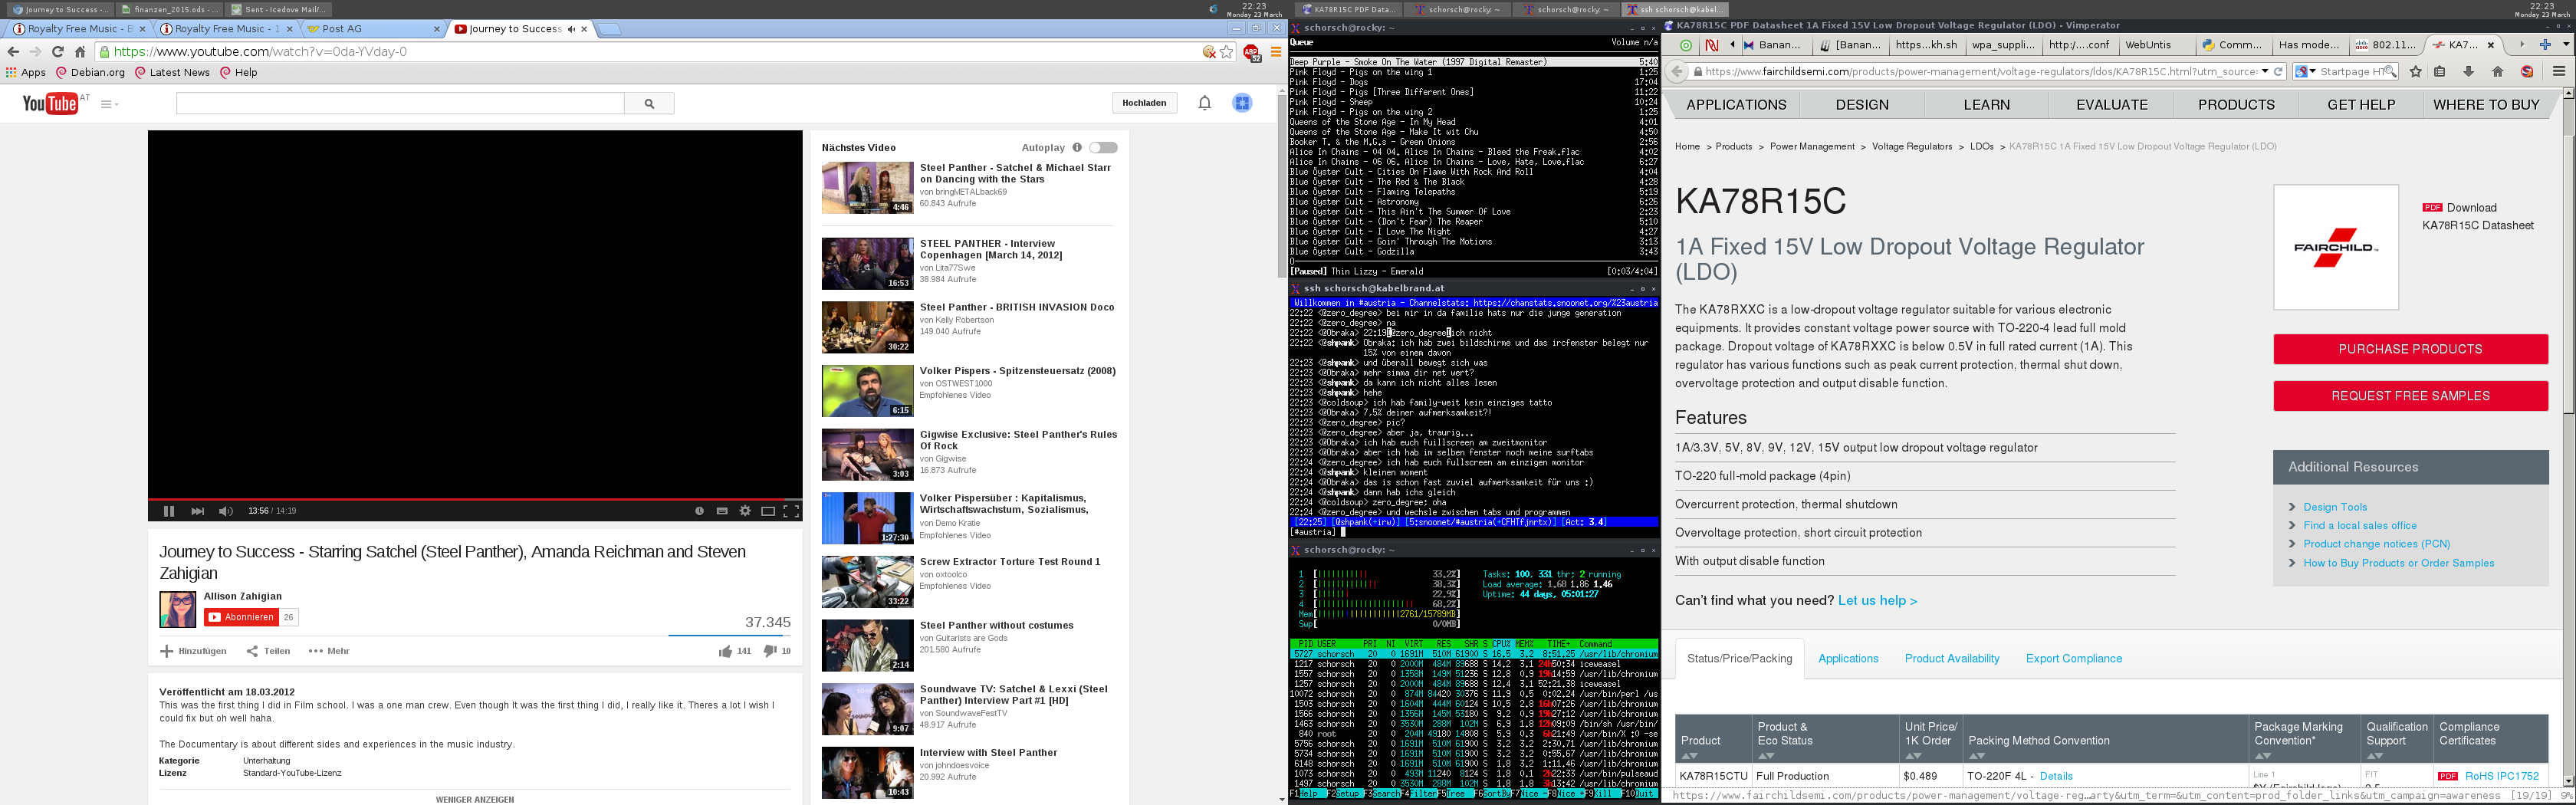Open YouTube player settings gear

pyautogui.click(x=745, y=511)
